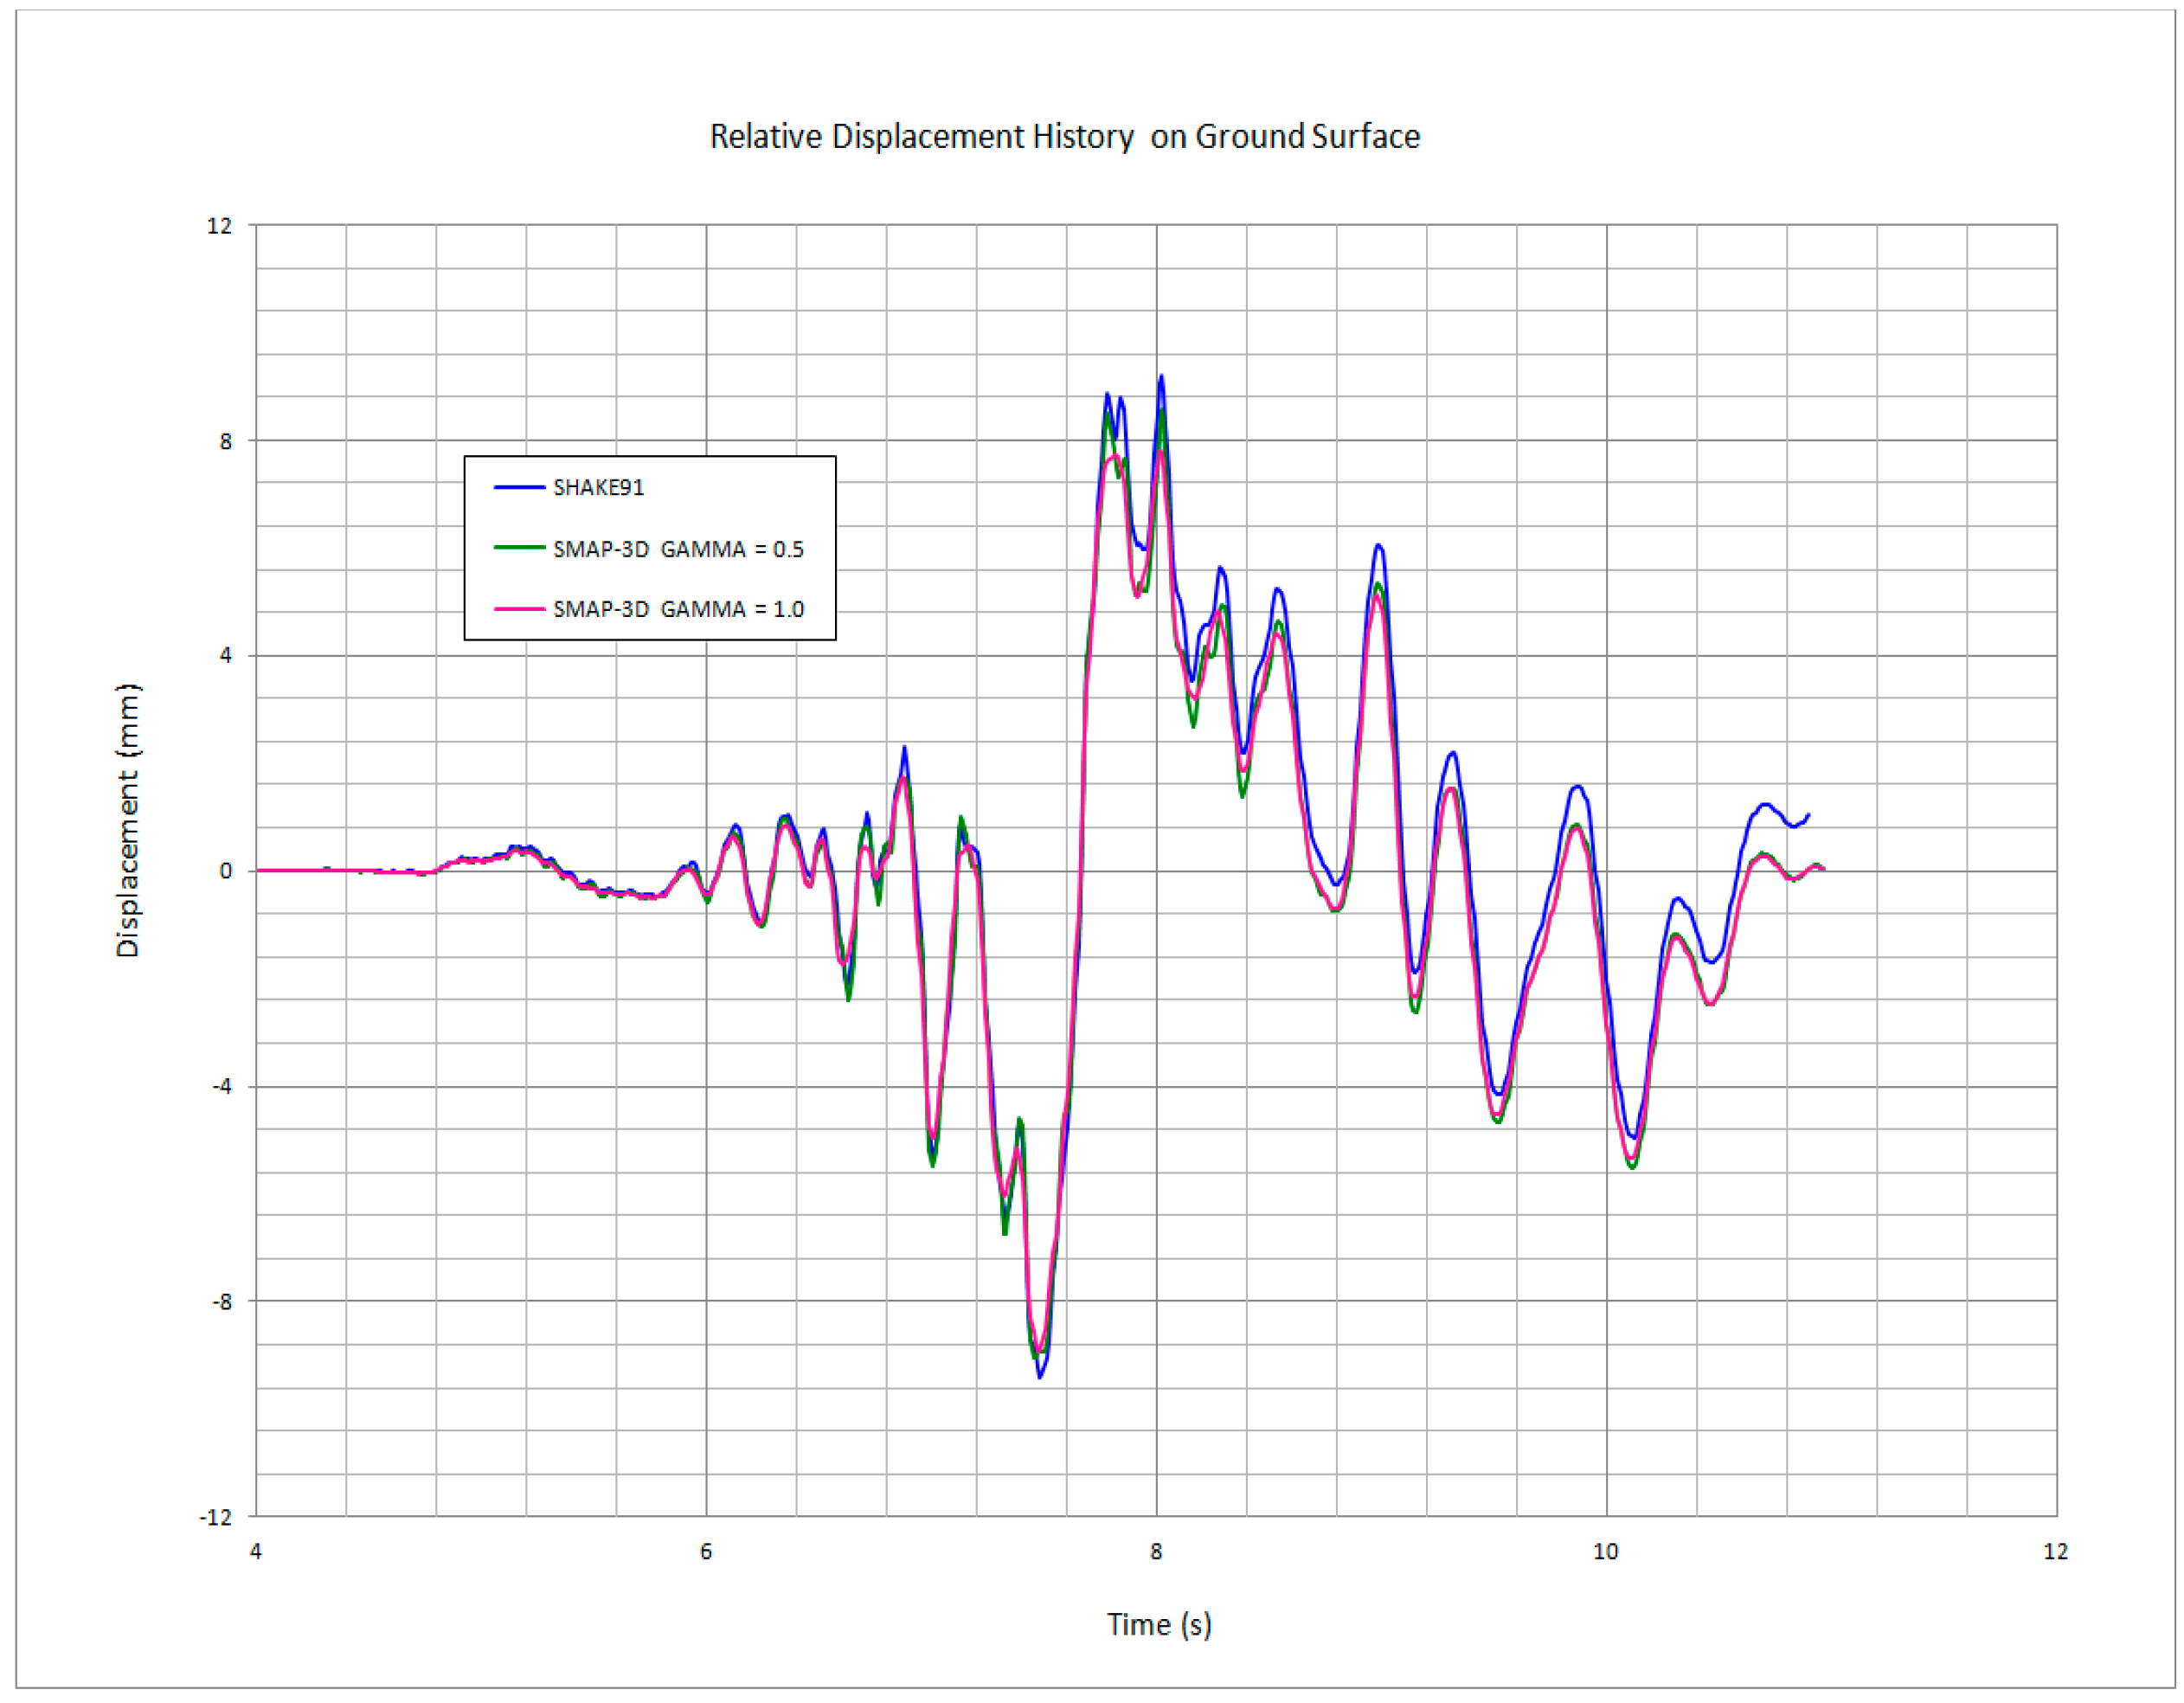Select the SMAP-3D GAMMA = 1.0 legend label

click(x=678, y=609)
